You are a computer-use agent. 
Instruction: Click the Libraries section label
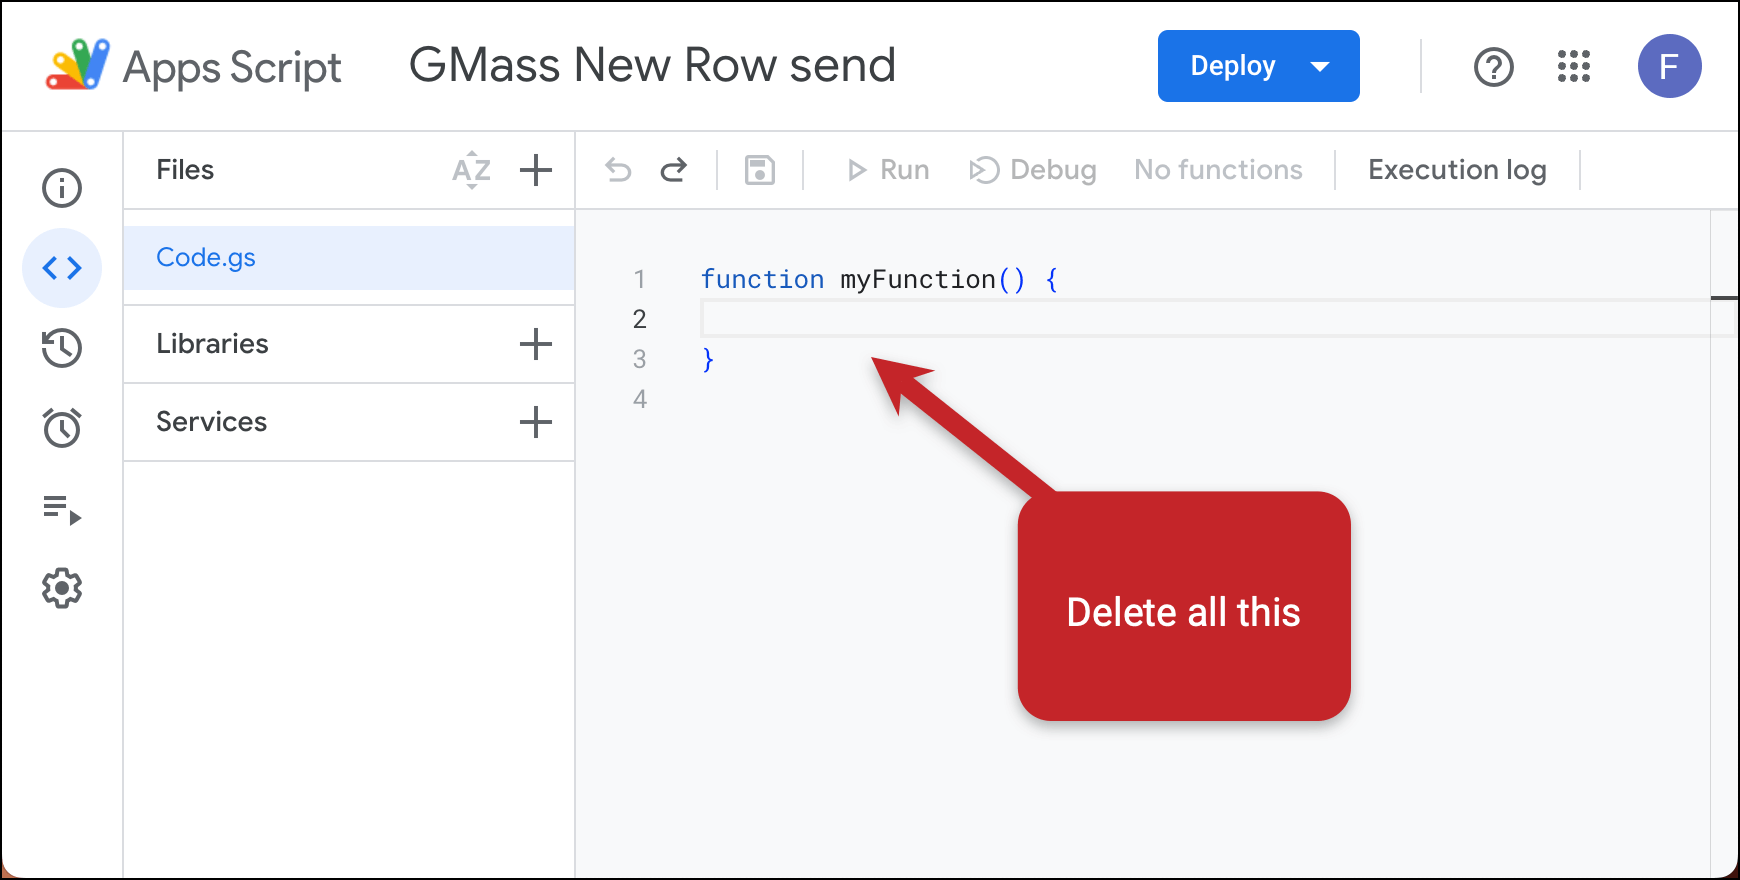212,344
